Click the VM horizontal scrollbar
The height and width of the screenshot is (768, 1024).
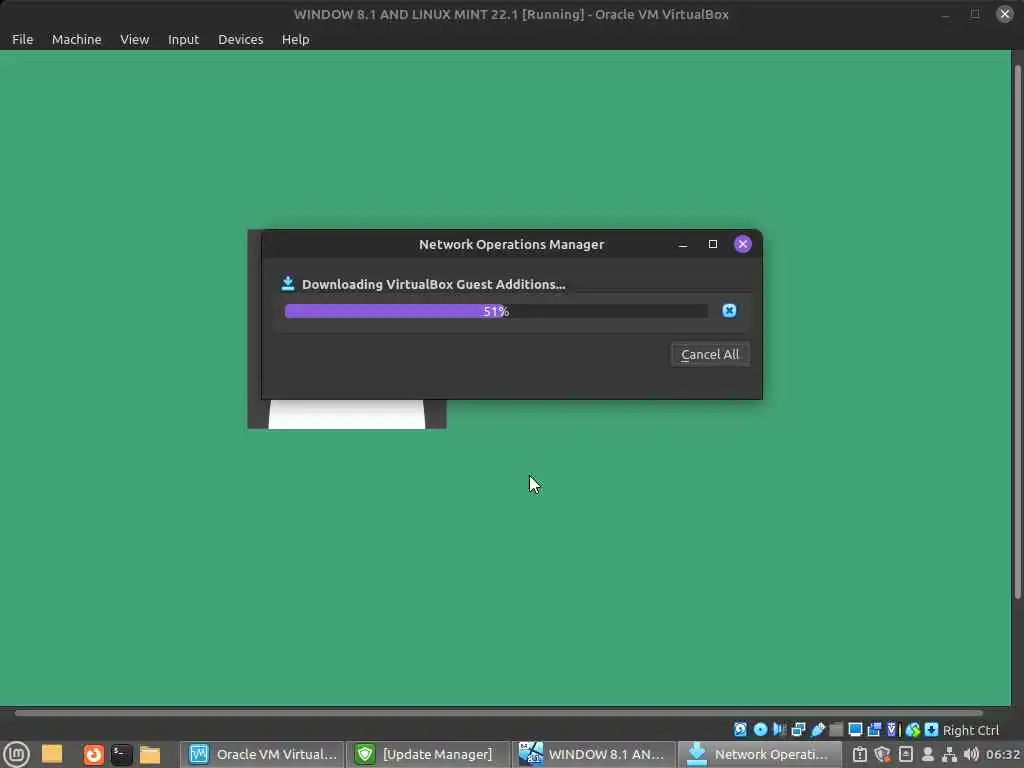(x=499, y=713)
